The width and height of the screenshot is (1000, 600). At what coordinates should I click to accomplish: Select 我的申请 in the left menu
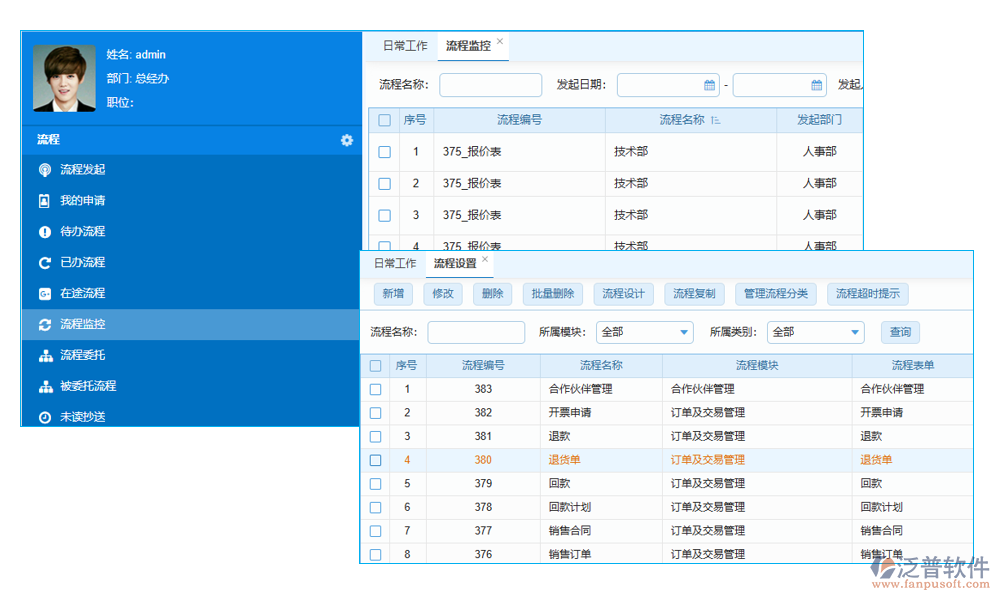click(x=85, y=200)
